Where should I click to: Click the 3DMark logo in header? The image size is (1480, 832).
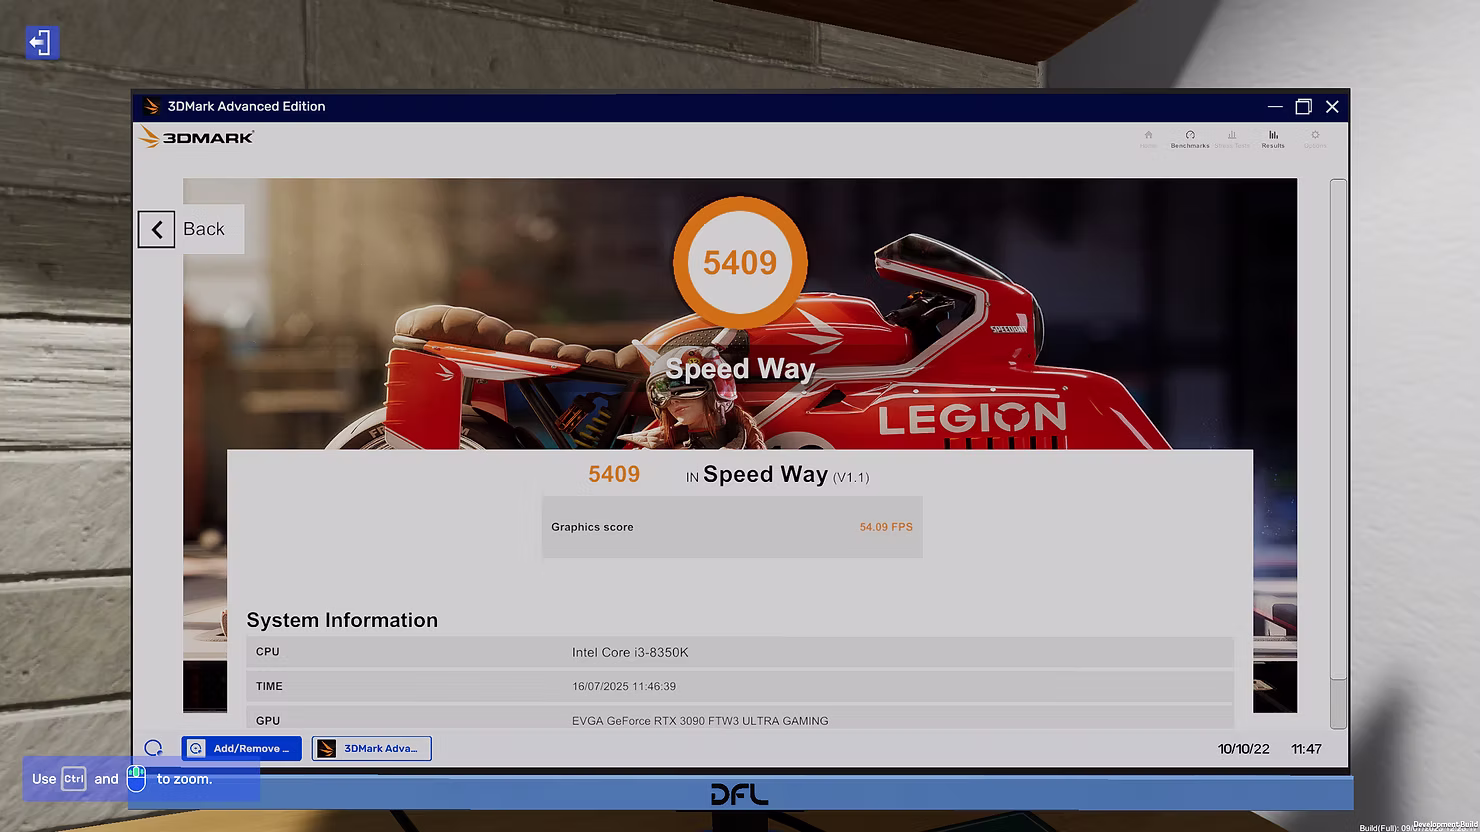pyautogui.click(x=197, y=137)
